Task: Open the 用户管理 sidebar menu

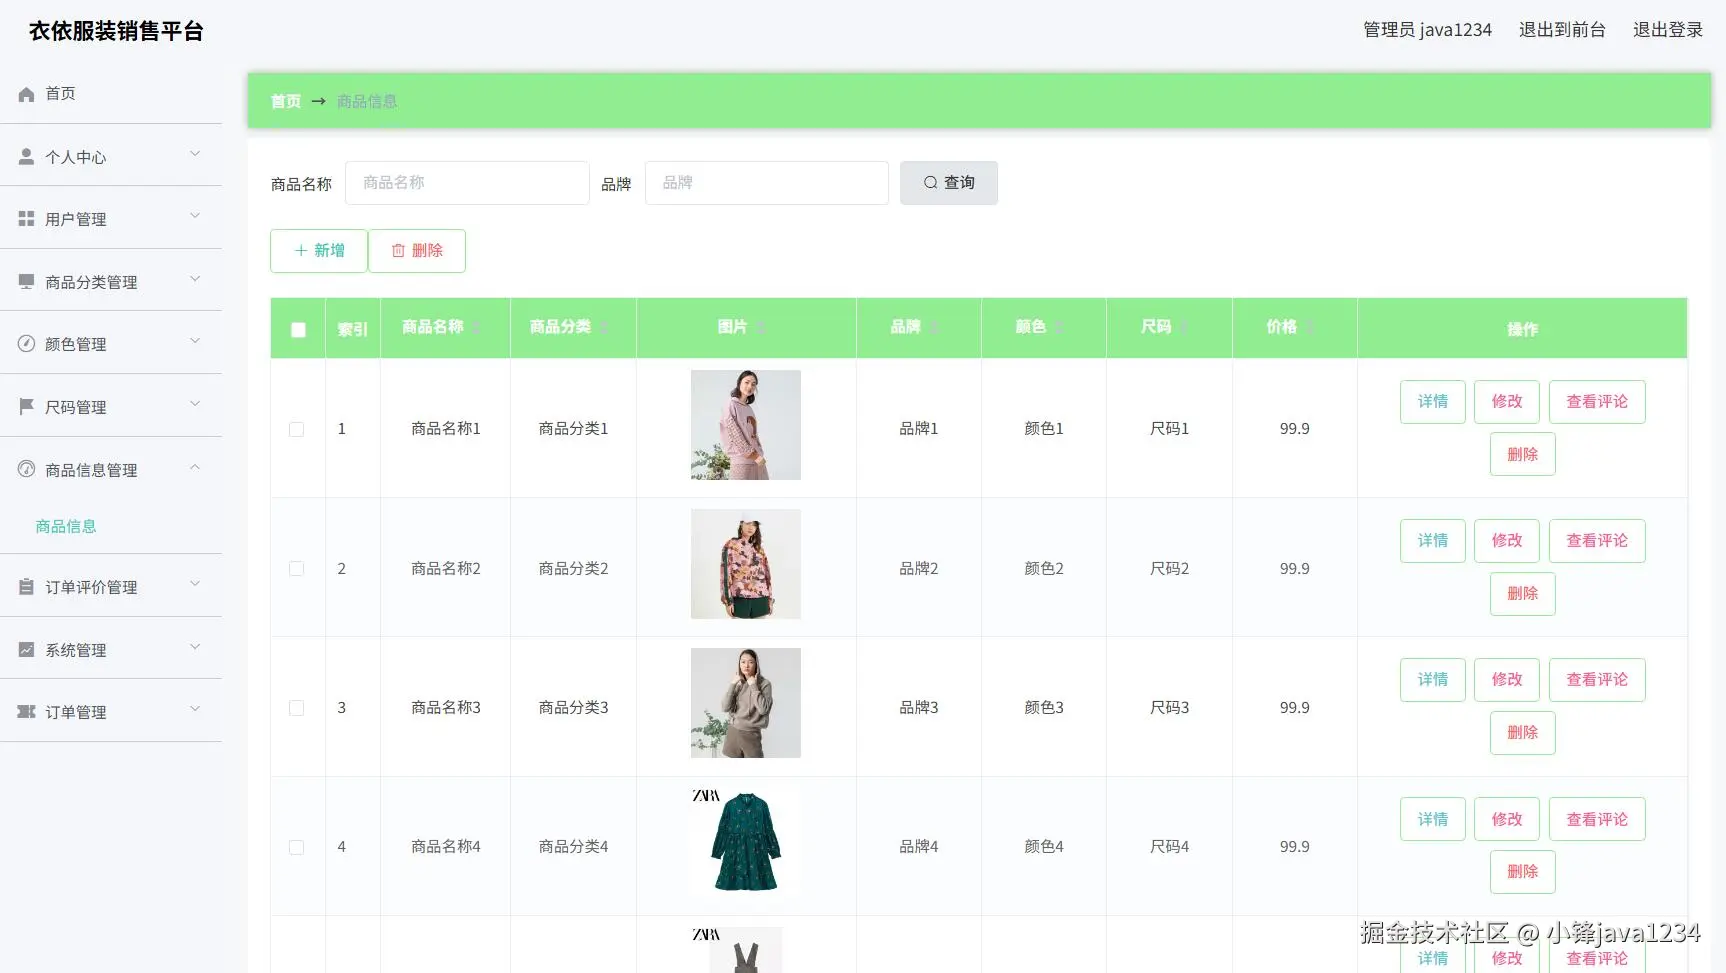Action: tap(111, 218)
